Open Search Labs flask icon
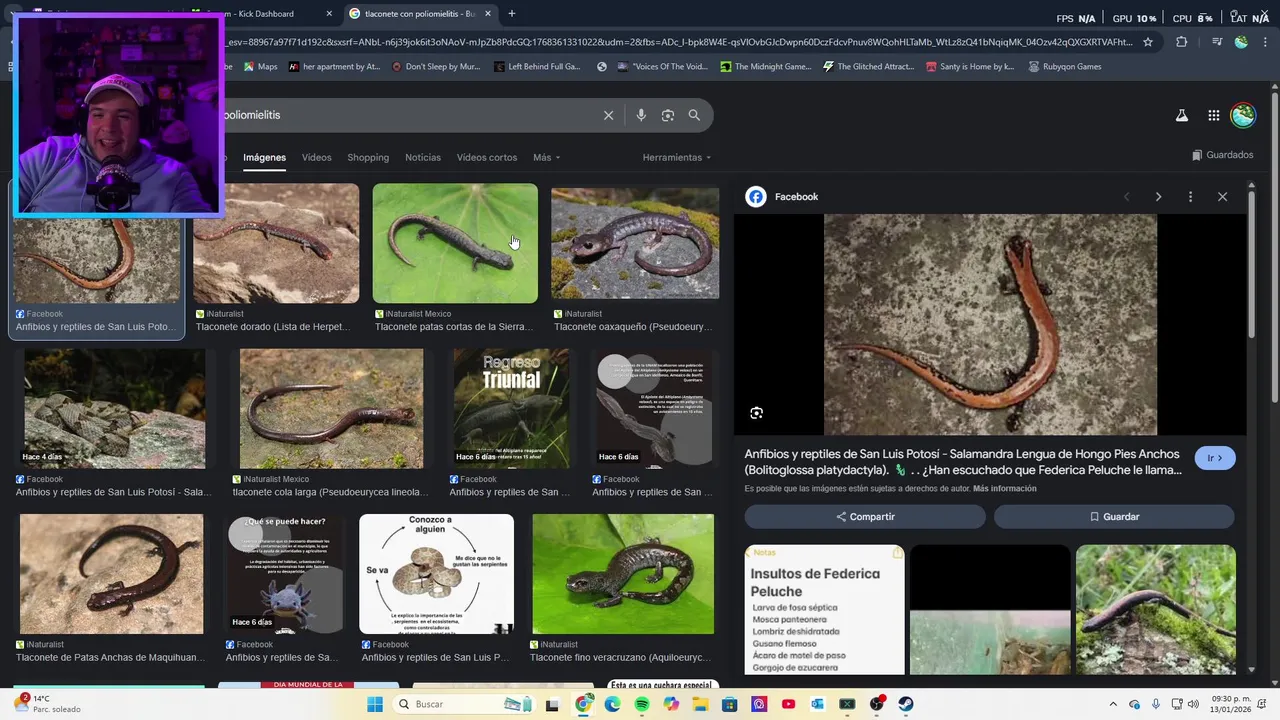Image resolution: width=1280 pixels, height=720 pixels. click(1182, 115)
